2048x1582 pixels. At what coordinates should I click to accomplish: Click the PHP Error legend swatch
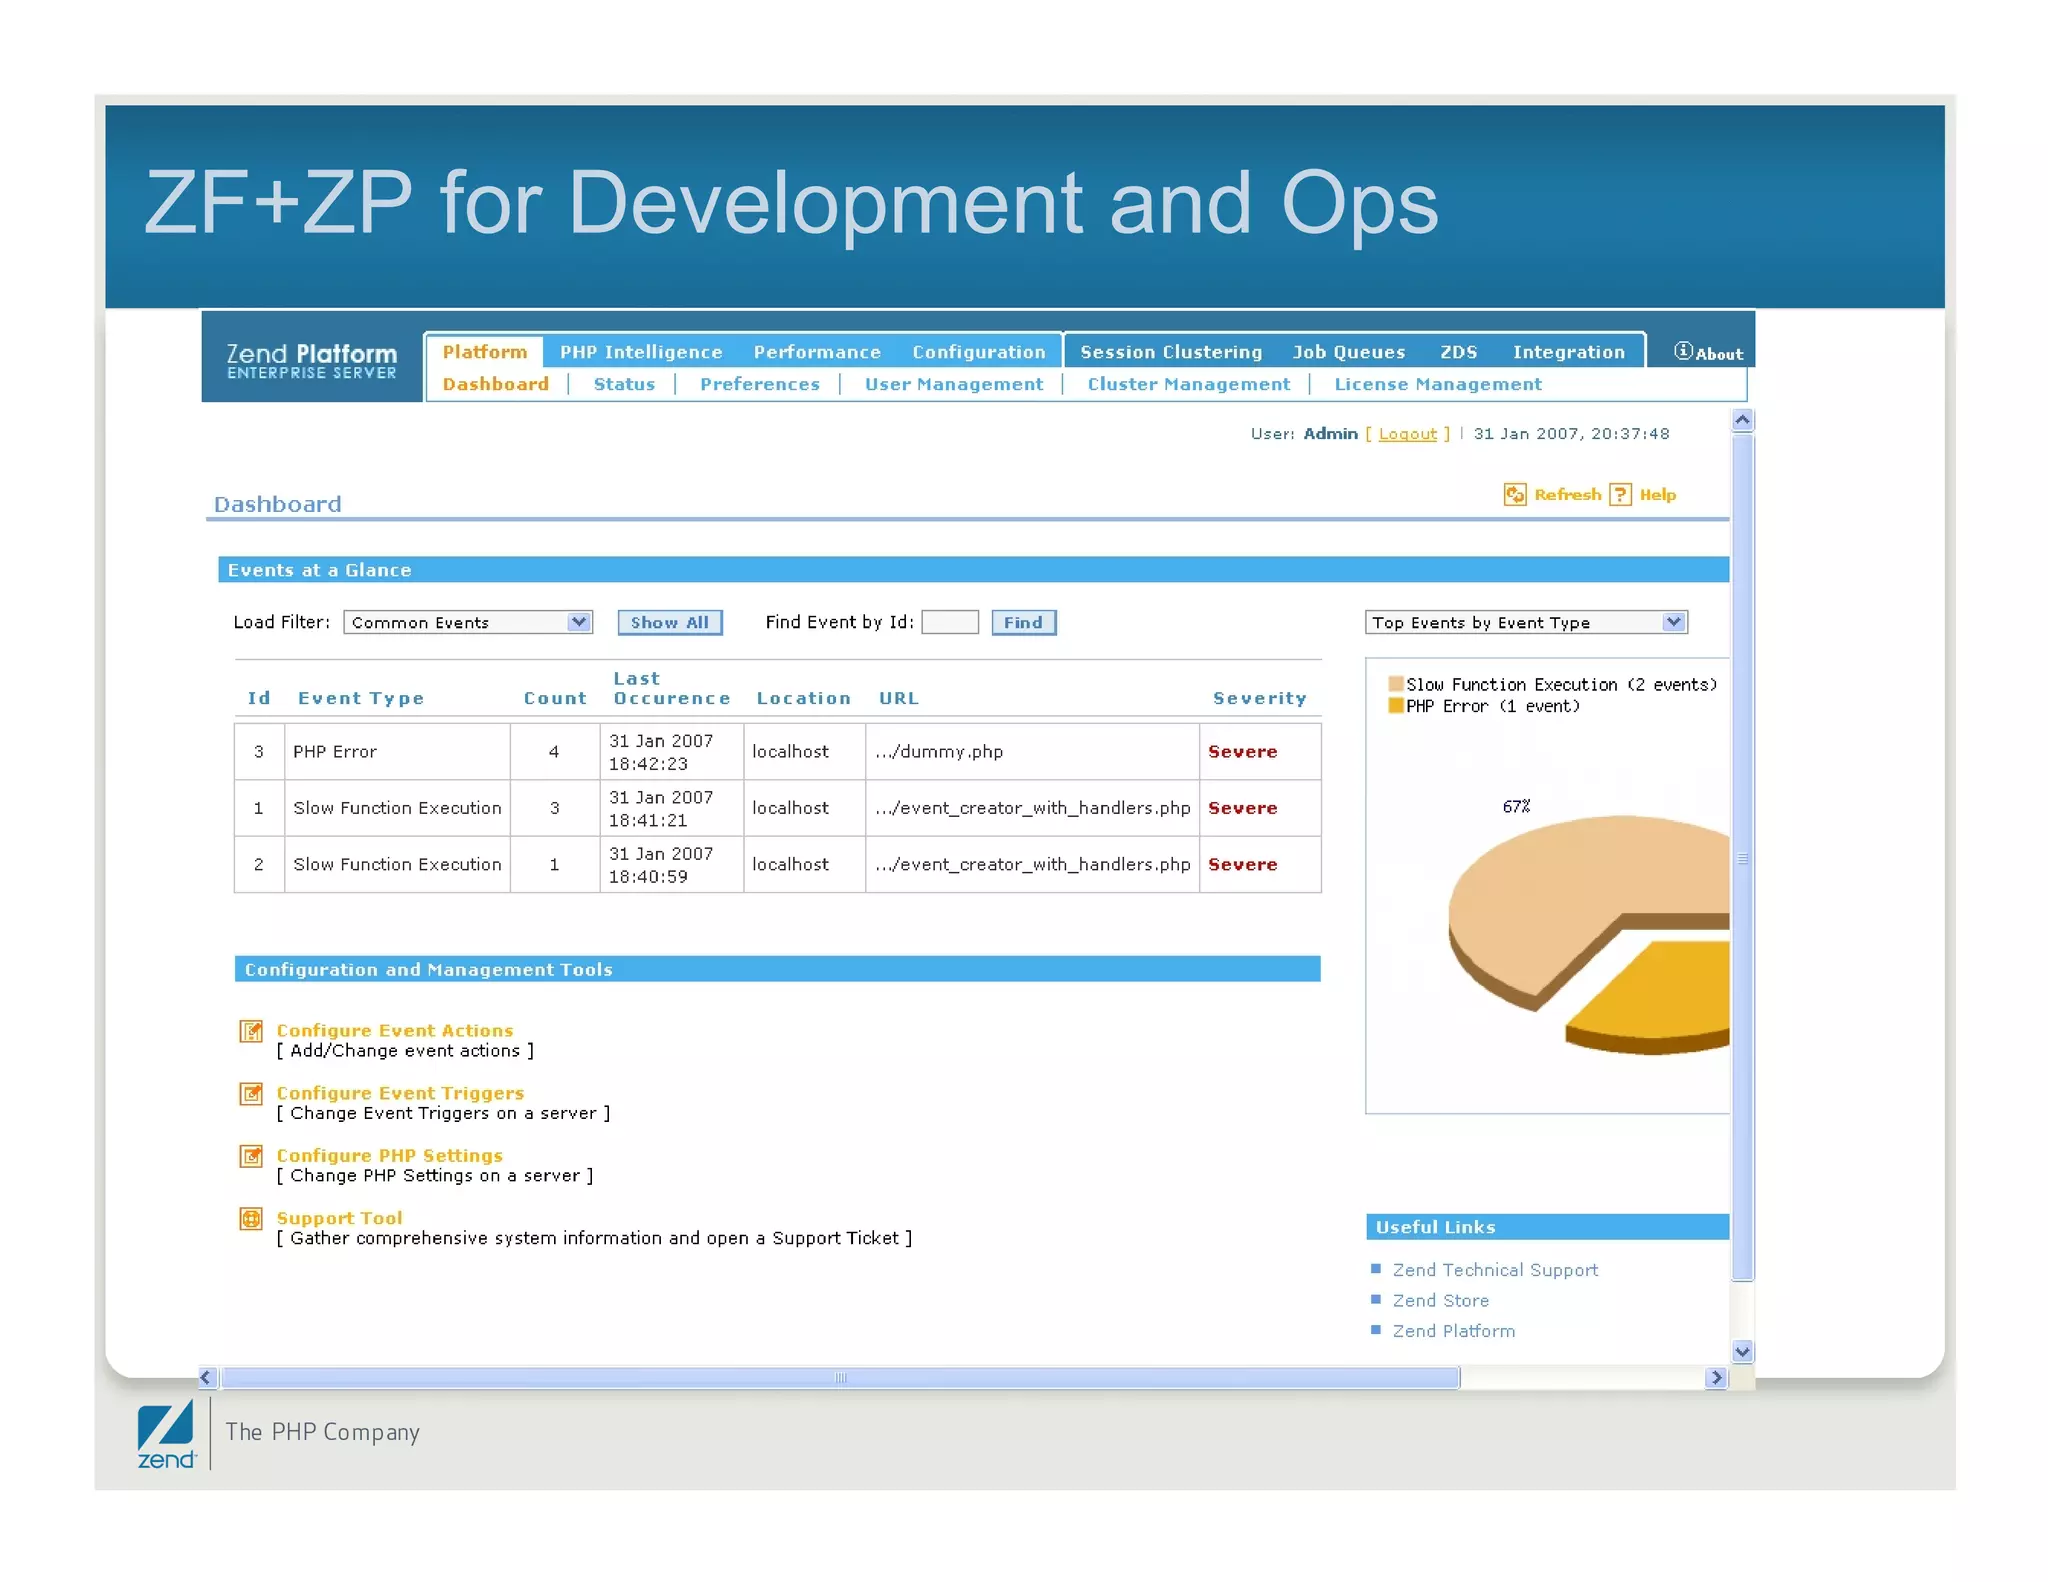(1395, 706)
